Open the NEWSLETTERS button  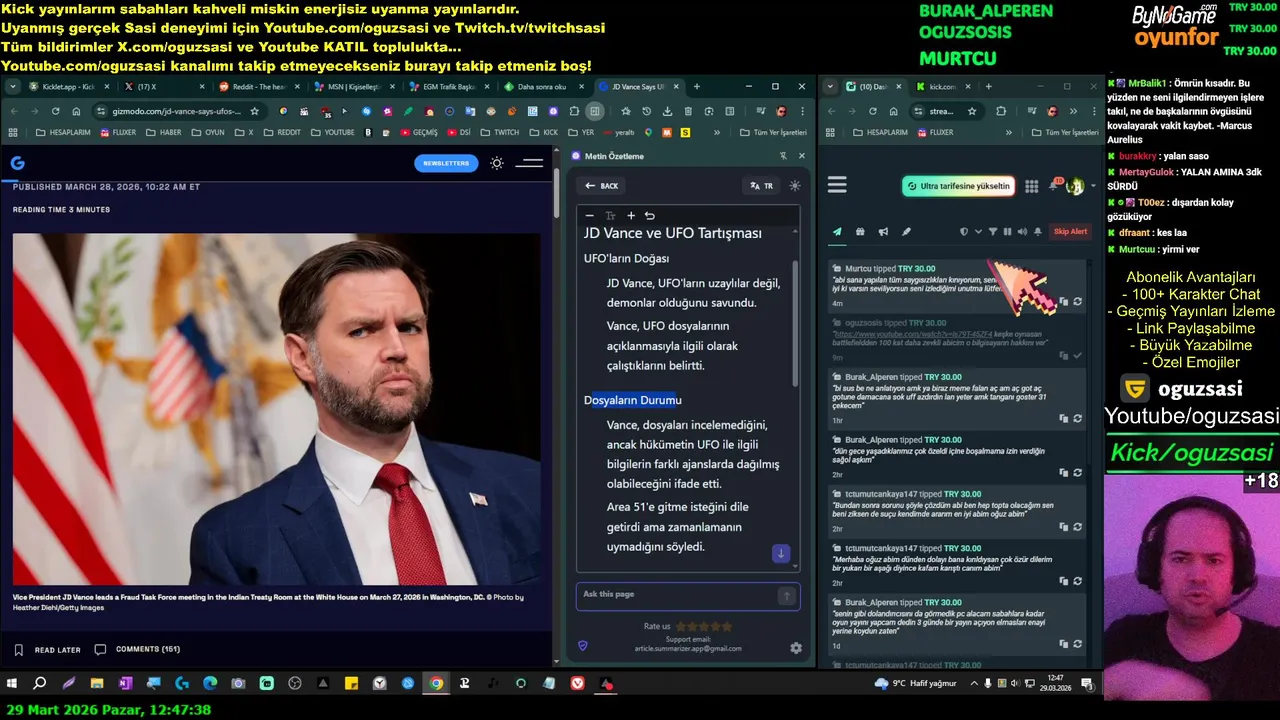pyautogui.click(x=446, y=163)
